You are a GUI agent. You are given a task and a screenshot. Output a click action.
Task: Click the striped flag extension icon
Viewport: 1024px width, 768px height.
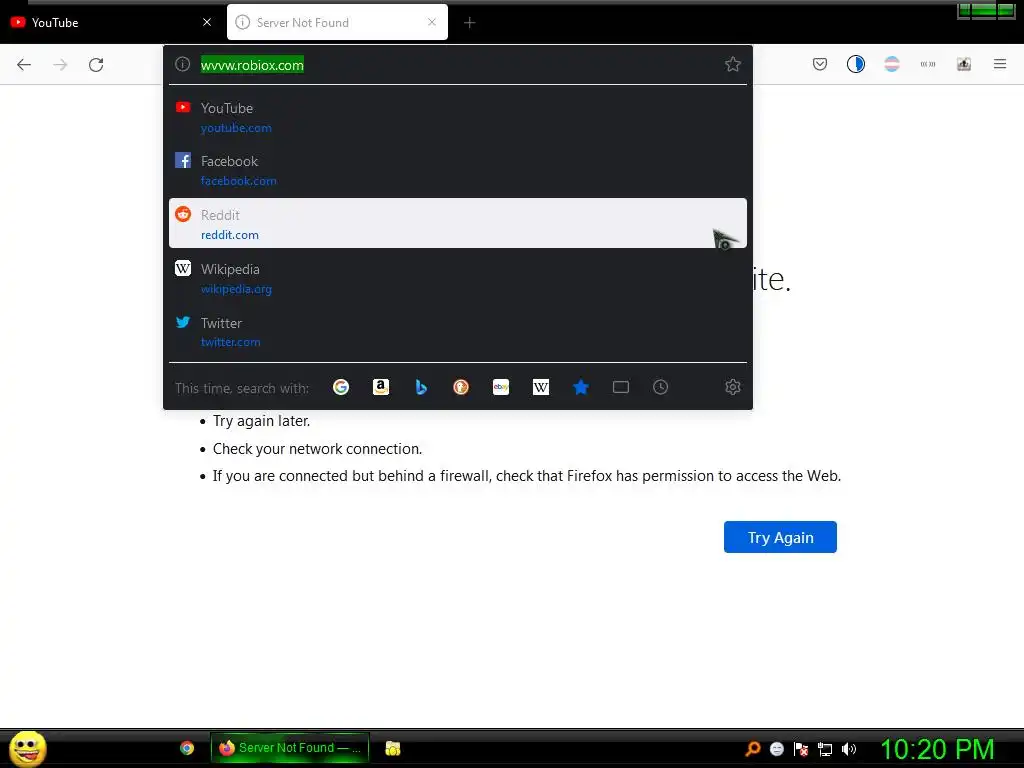891,64
